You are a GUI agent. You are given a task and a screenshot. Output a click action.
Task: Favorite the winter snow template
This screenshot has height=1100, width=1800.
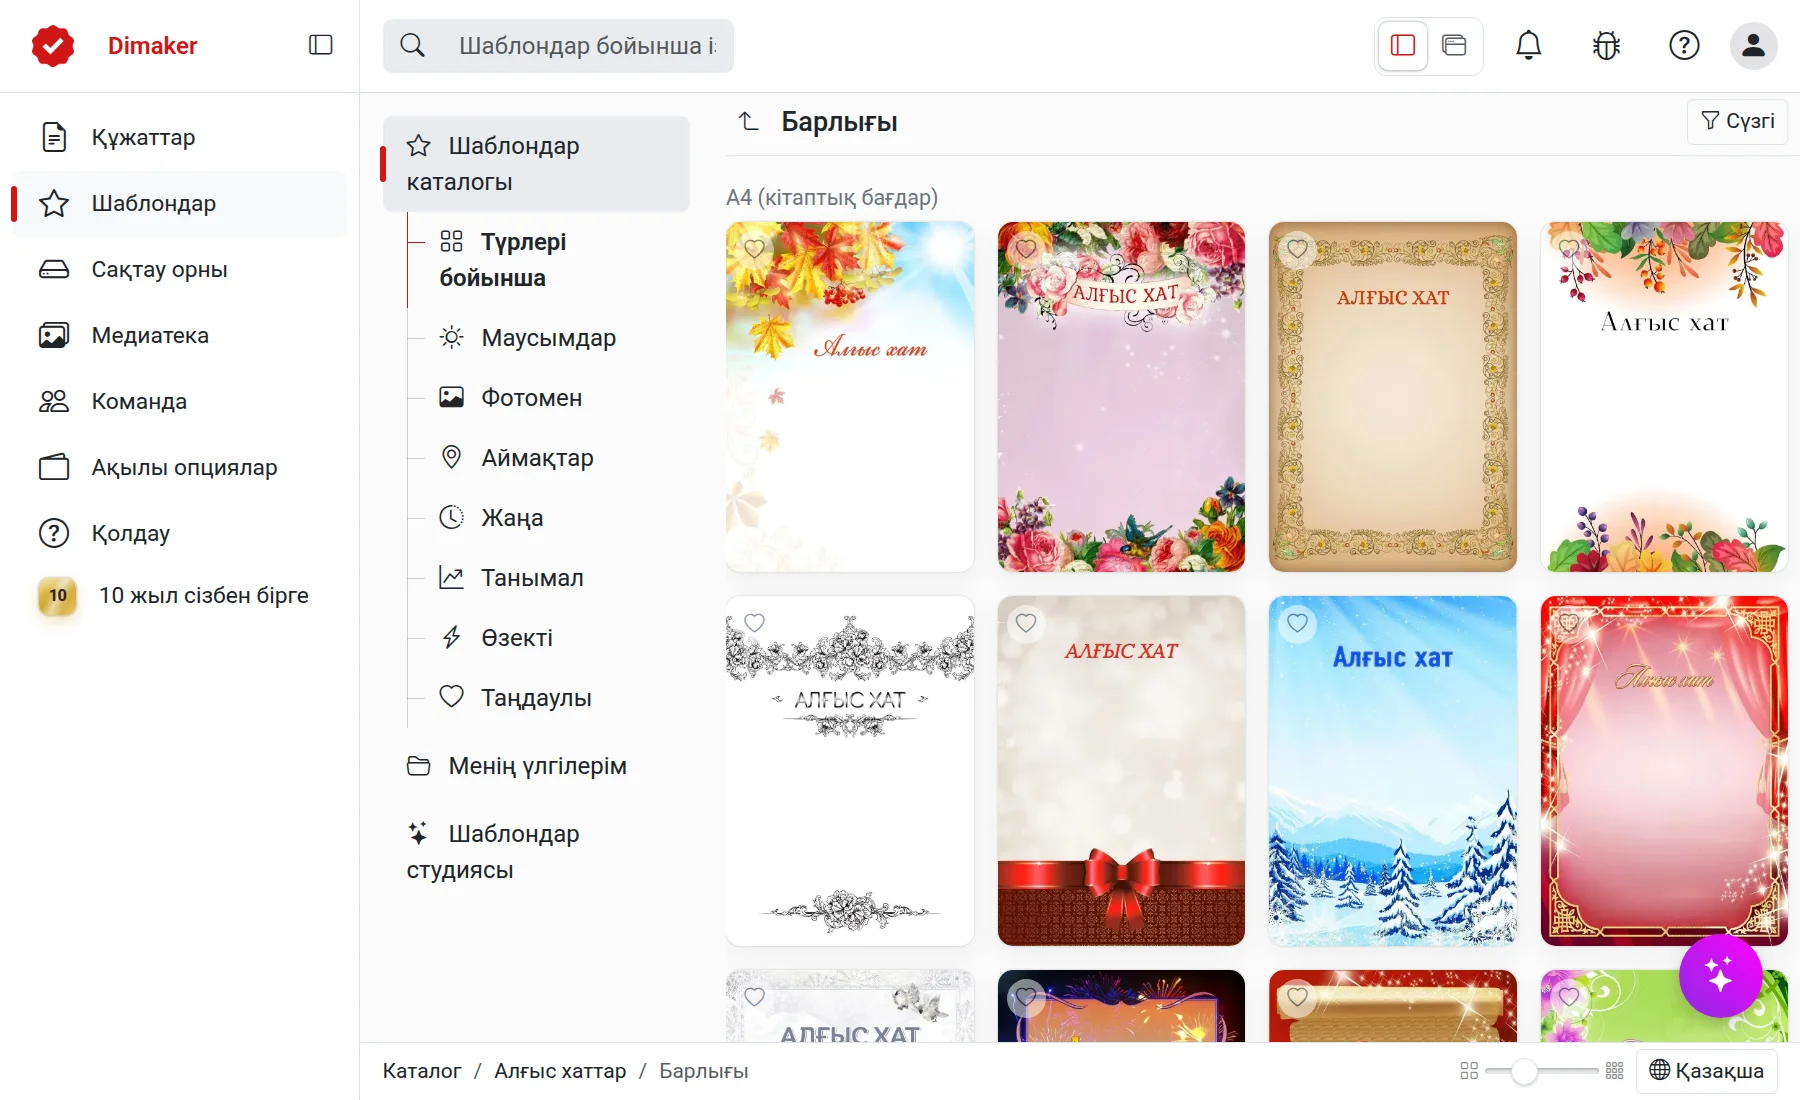click(x=1297, y=622)
